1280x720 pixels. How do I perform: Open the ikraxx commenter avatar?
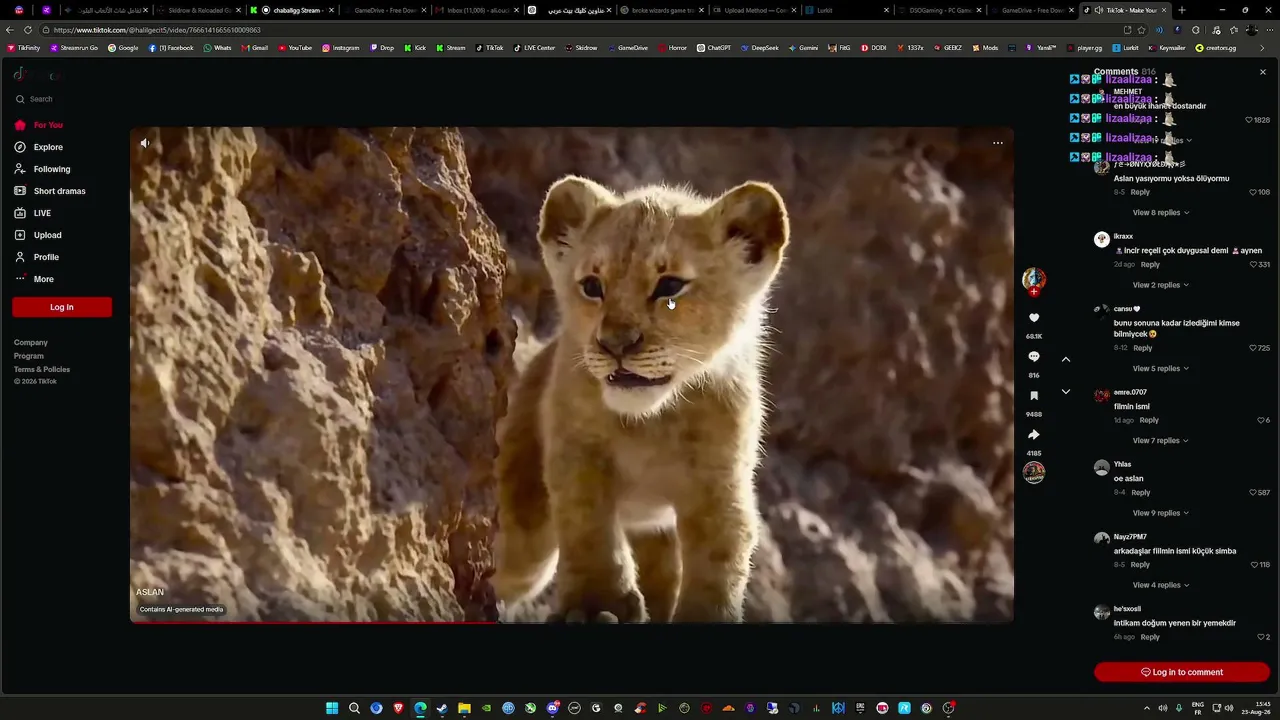pyautogui.click(x=1101, y=239)
